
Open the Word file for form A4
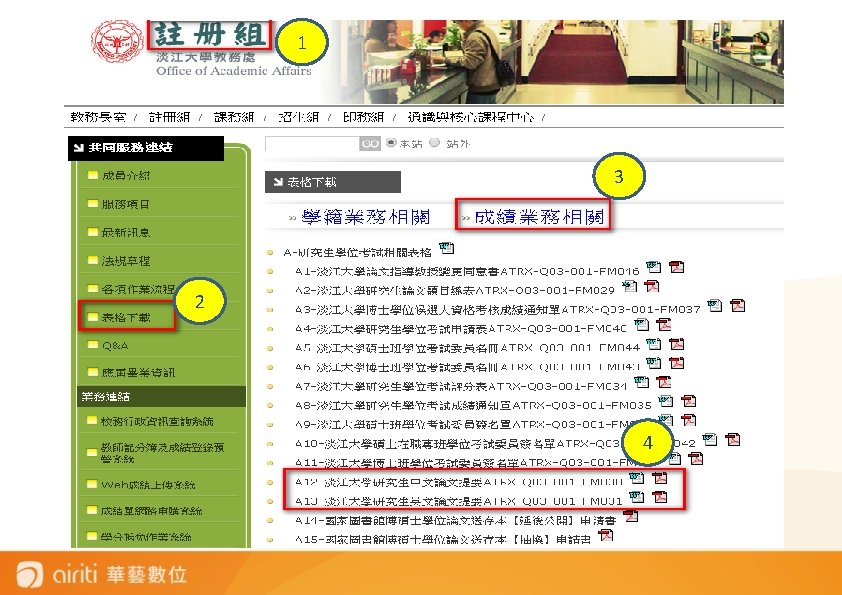pos(641,324)
